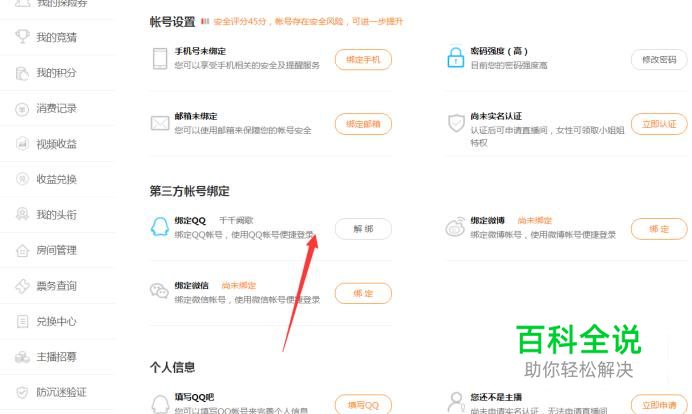The image size is (692, 414).
Task: Click the 立即认证 button
Action: point(659,124)
